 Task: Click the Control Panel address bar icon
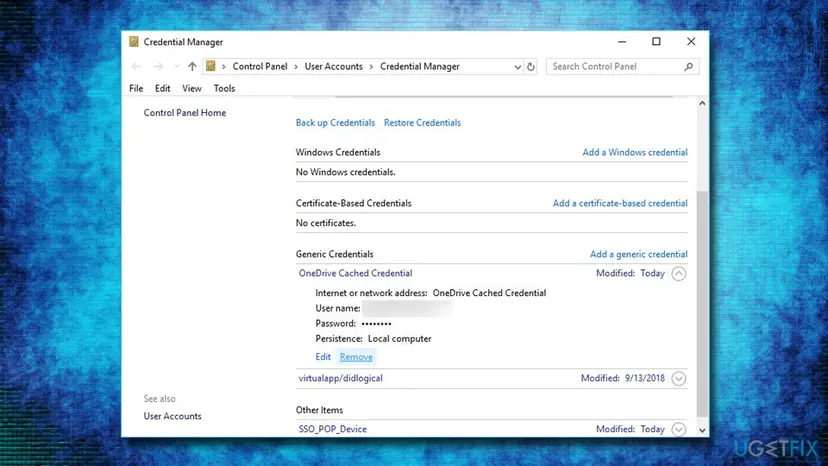pos(211,66)
